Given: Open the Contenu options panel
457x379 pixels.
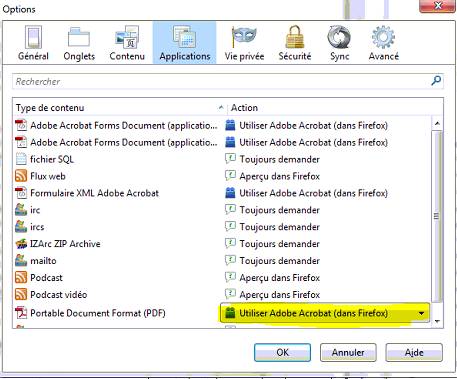Looking at the screenshot, I should point(127,43).
